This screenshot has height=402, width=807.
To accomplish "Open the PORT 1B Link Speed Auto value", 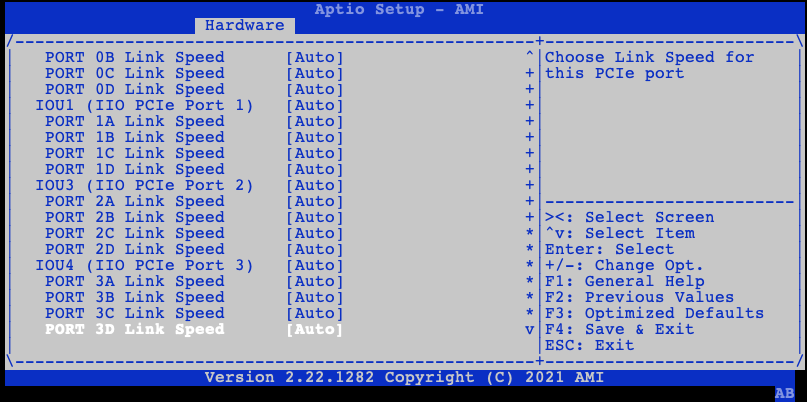I will tap(314, 137).
